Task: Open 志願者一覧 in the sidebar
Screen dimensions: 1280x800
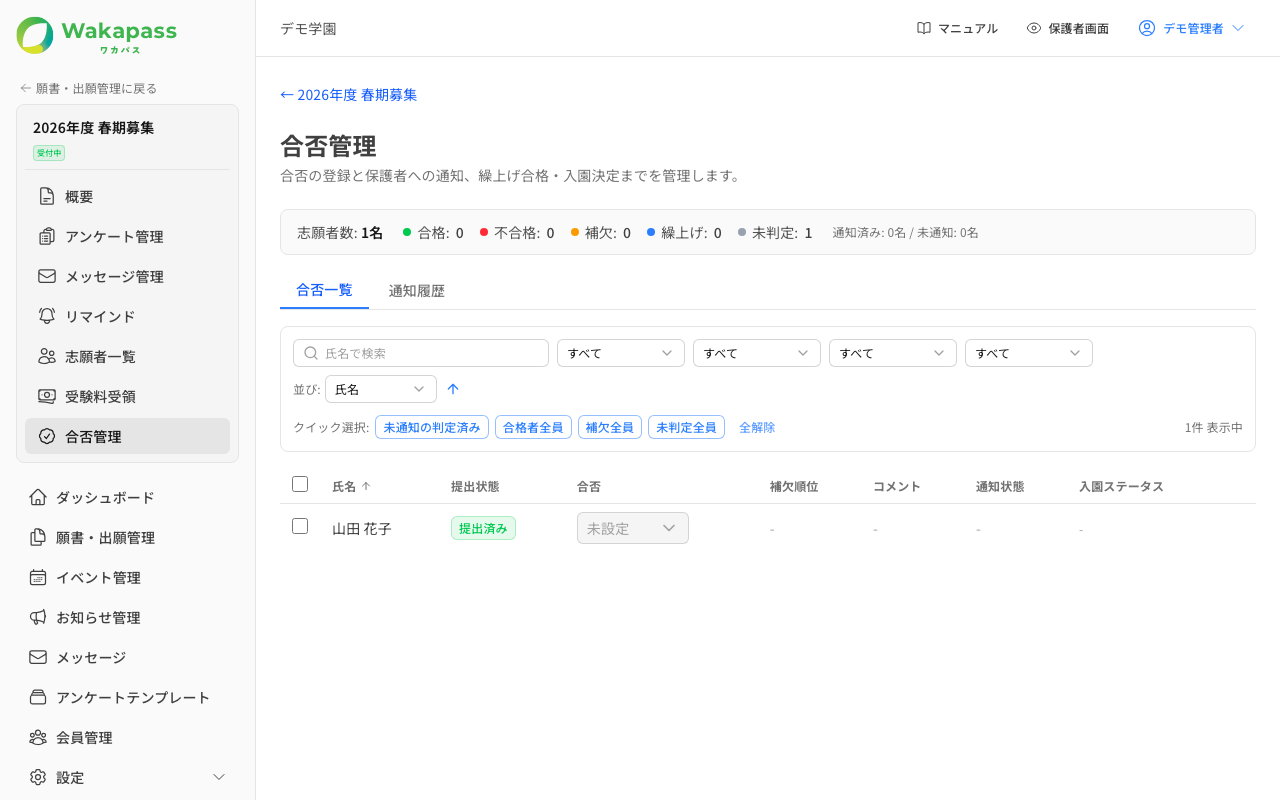Action: click(127, 356)
